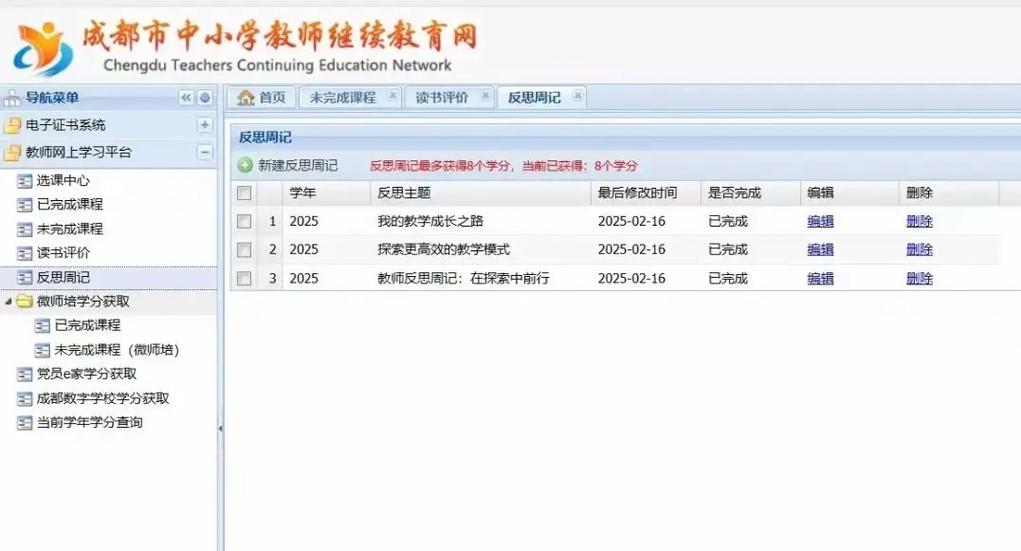Image resolution: width=1021 pixels, height=551 pixels.
Task: Tick checkbox for 探索更高效的教学模式 row
Action: [244, 250]
